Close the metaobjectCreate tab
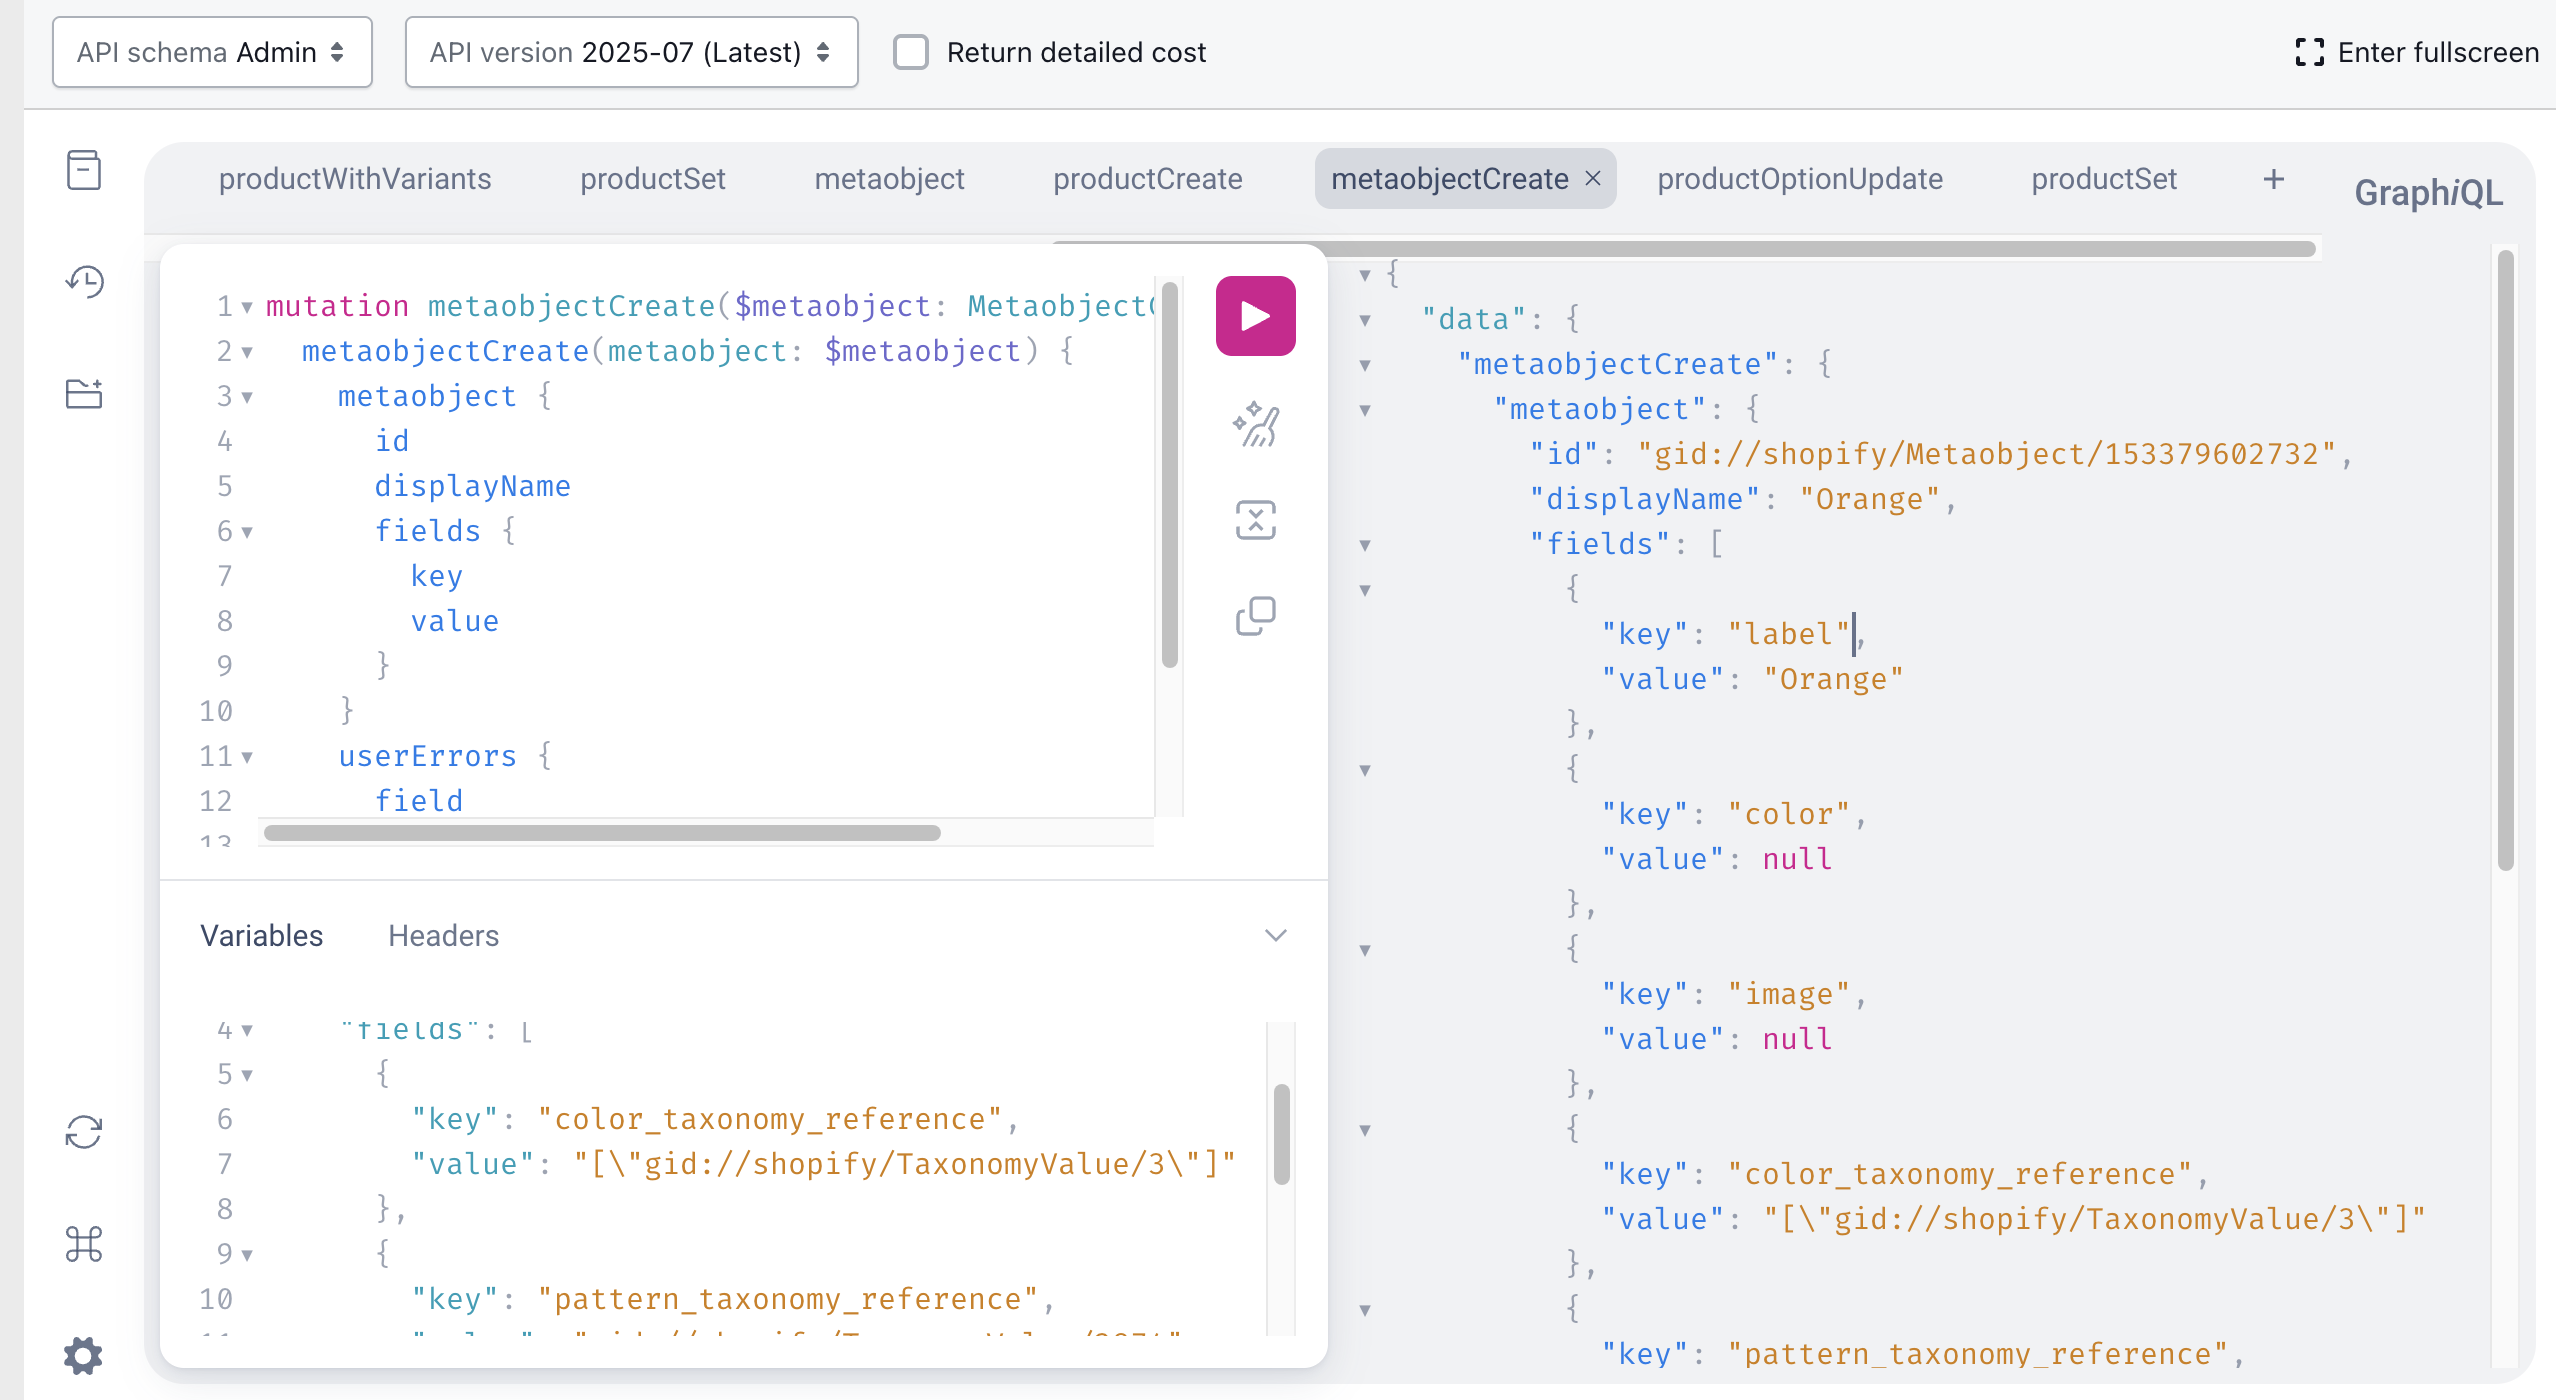Image resolution: width=2556 pixels, height=1400 pixels. coord(1593,178)
